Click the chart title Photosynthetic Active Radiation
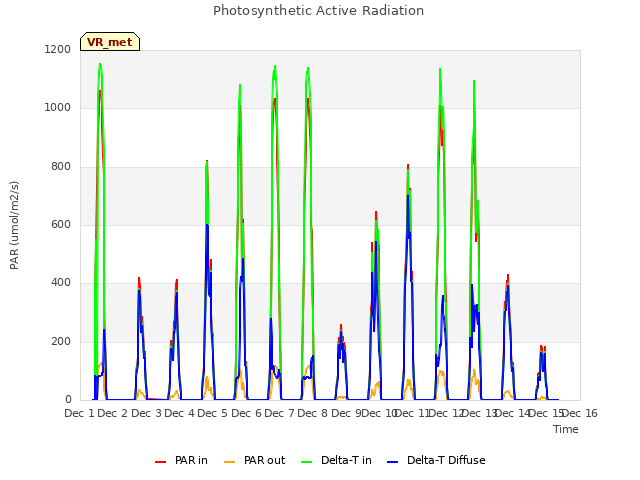This screenshot has height=480, width=640. coord(318,11)
